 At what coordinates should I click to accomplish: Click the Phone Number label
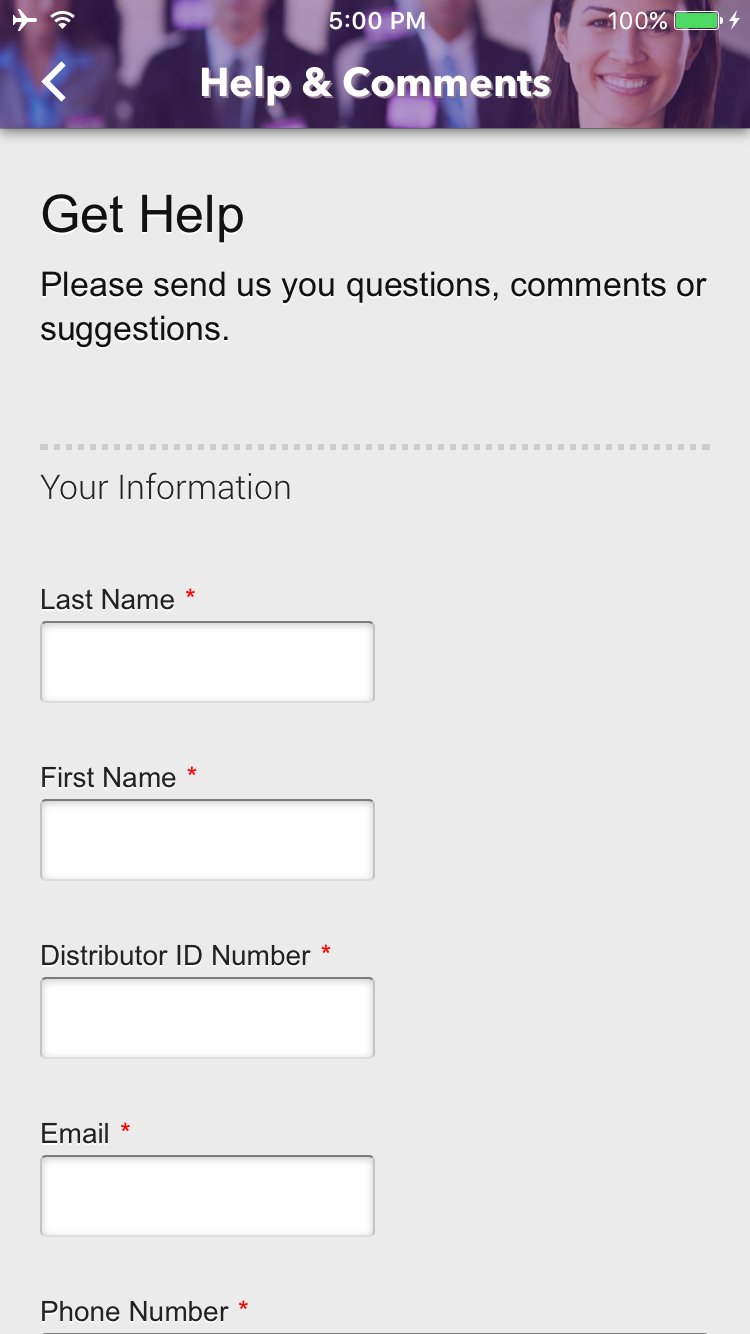pyautogui.click(x=135, y=1311)
